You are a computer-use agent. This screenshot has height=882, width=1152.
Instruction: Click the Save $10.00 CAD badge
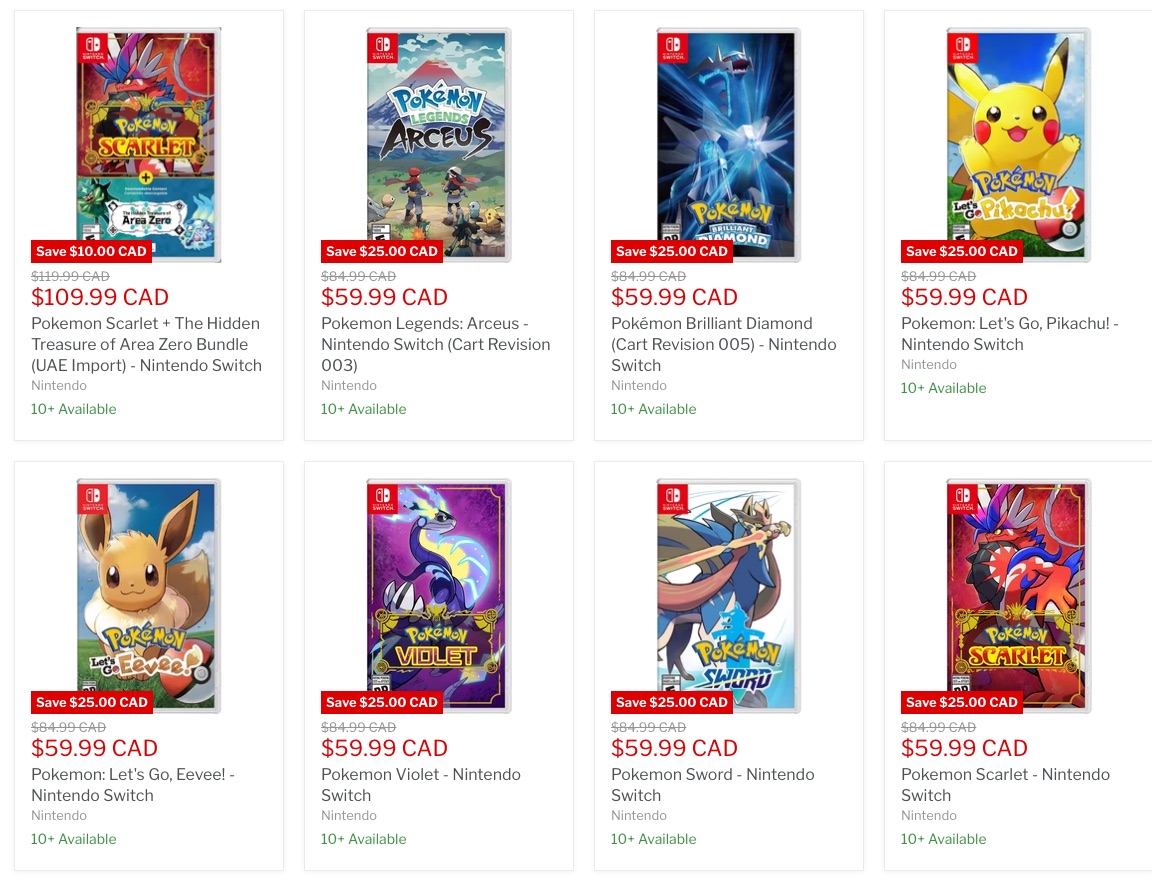[x=92, y=251]
